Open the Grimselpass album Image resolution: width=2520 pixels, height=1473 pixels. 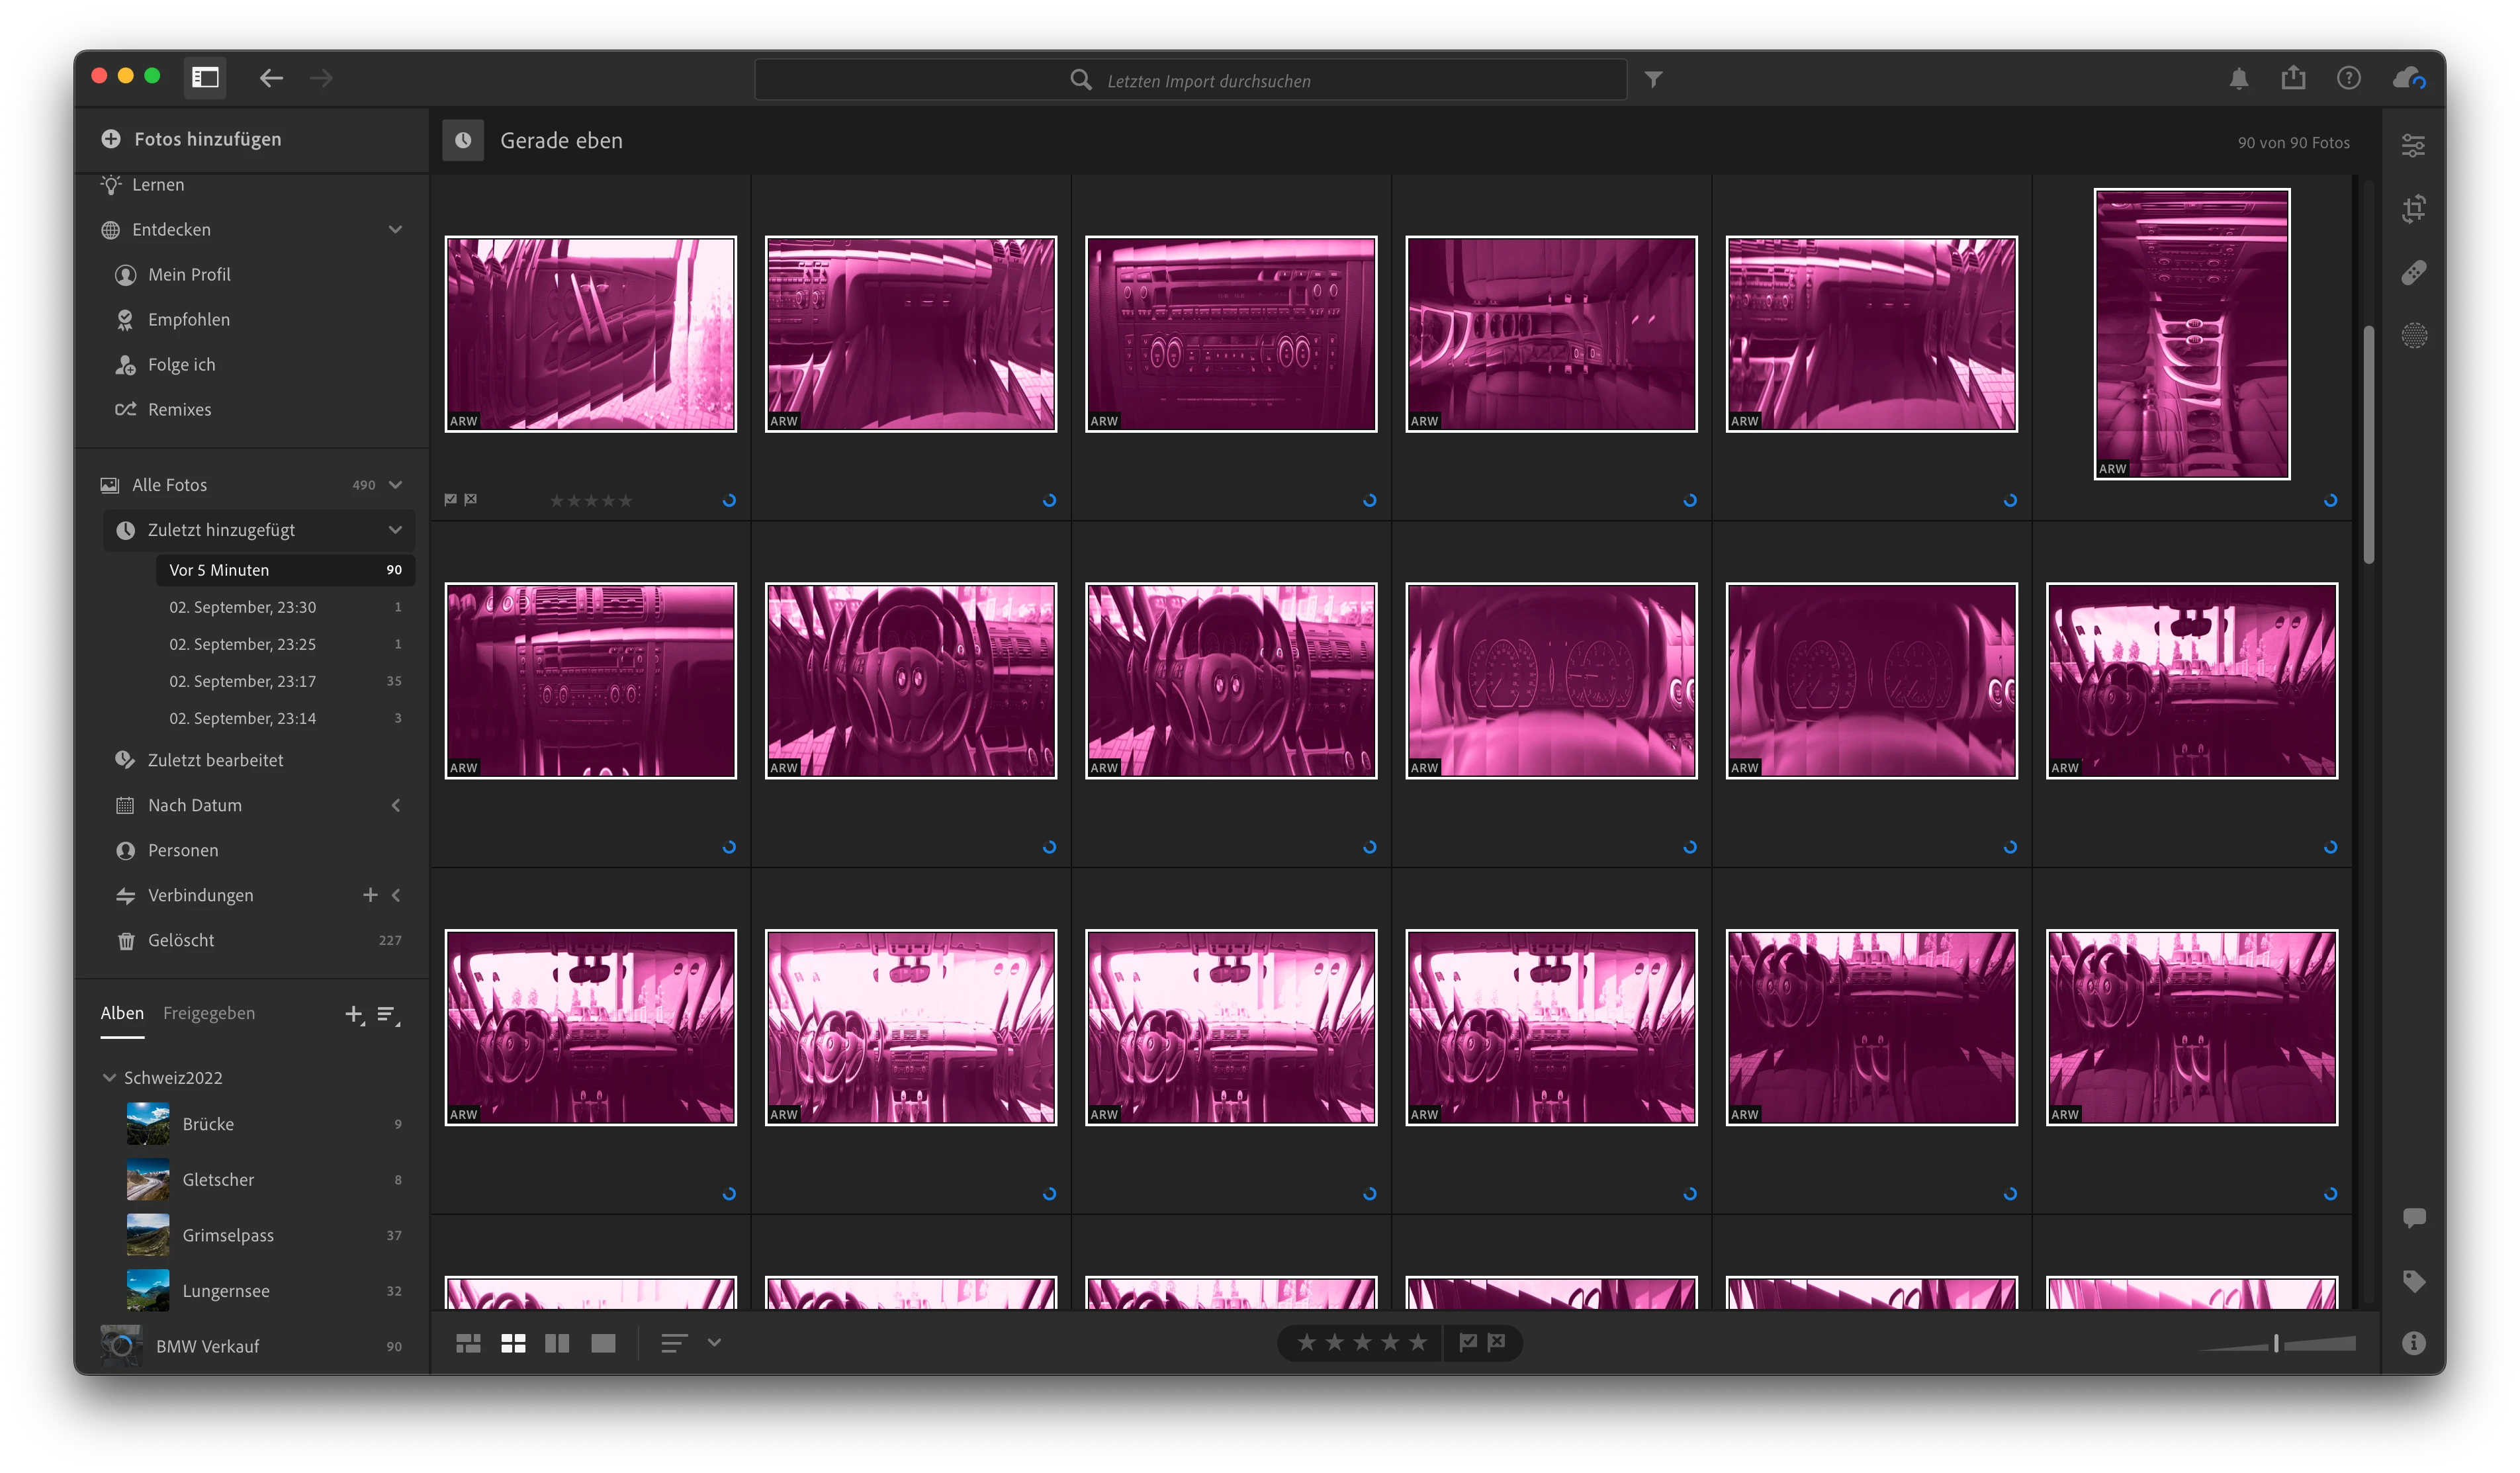pos(227,1235)
